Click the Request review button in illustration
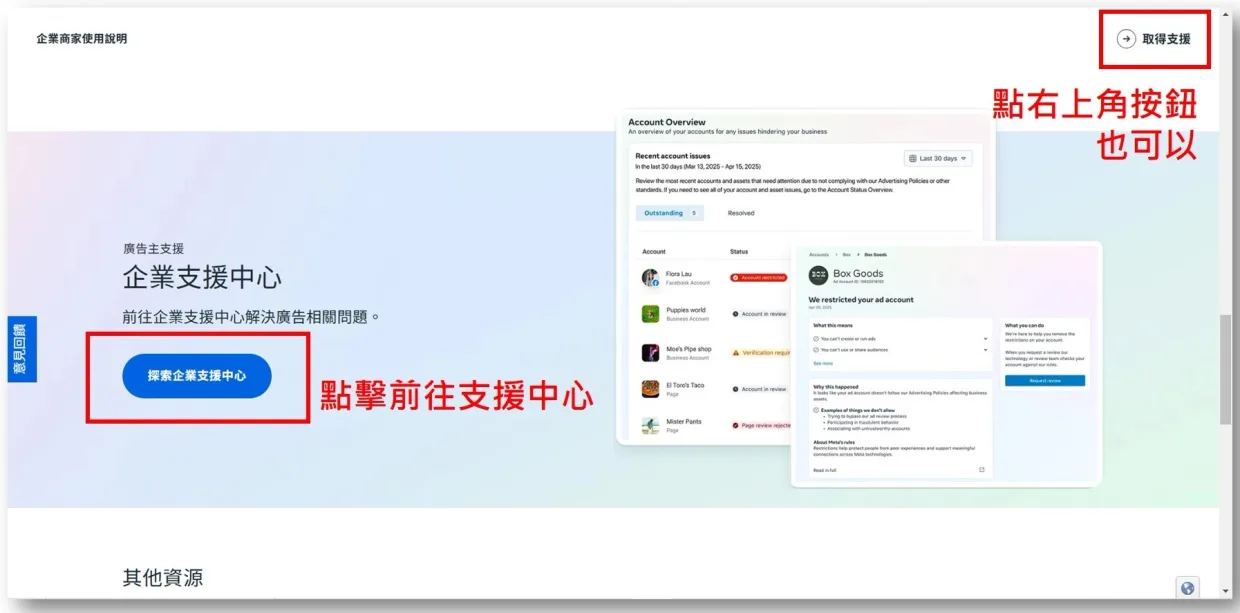 tap(1045, 381)
